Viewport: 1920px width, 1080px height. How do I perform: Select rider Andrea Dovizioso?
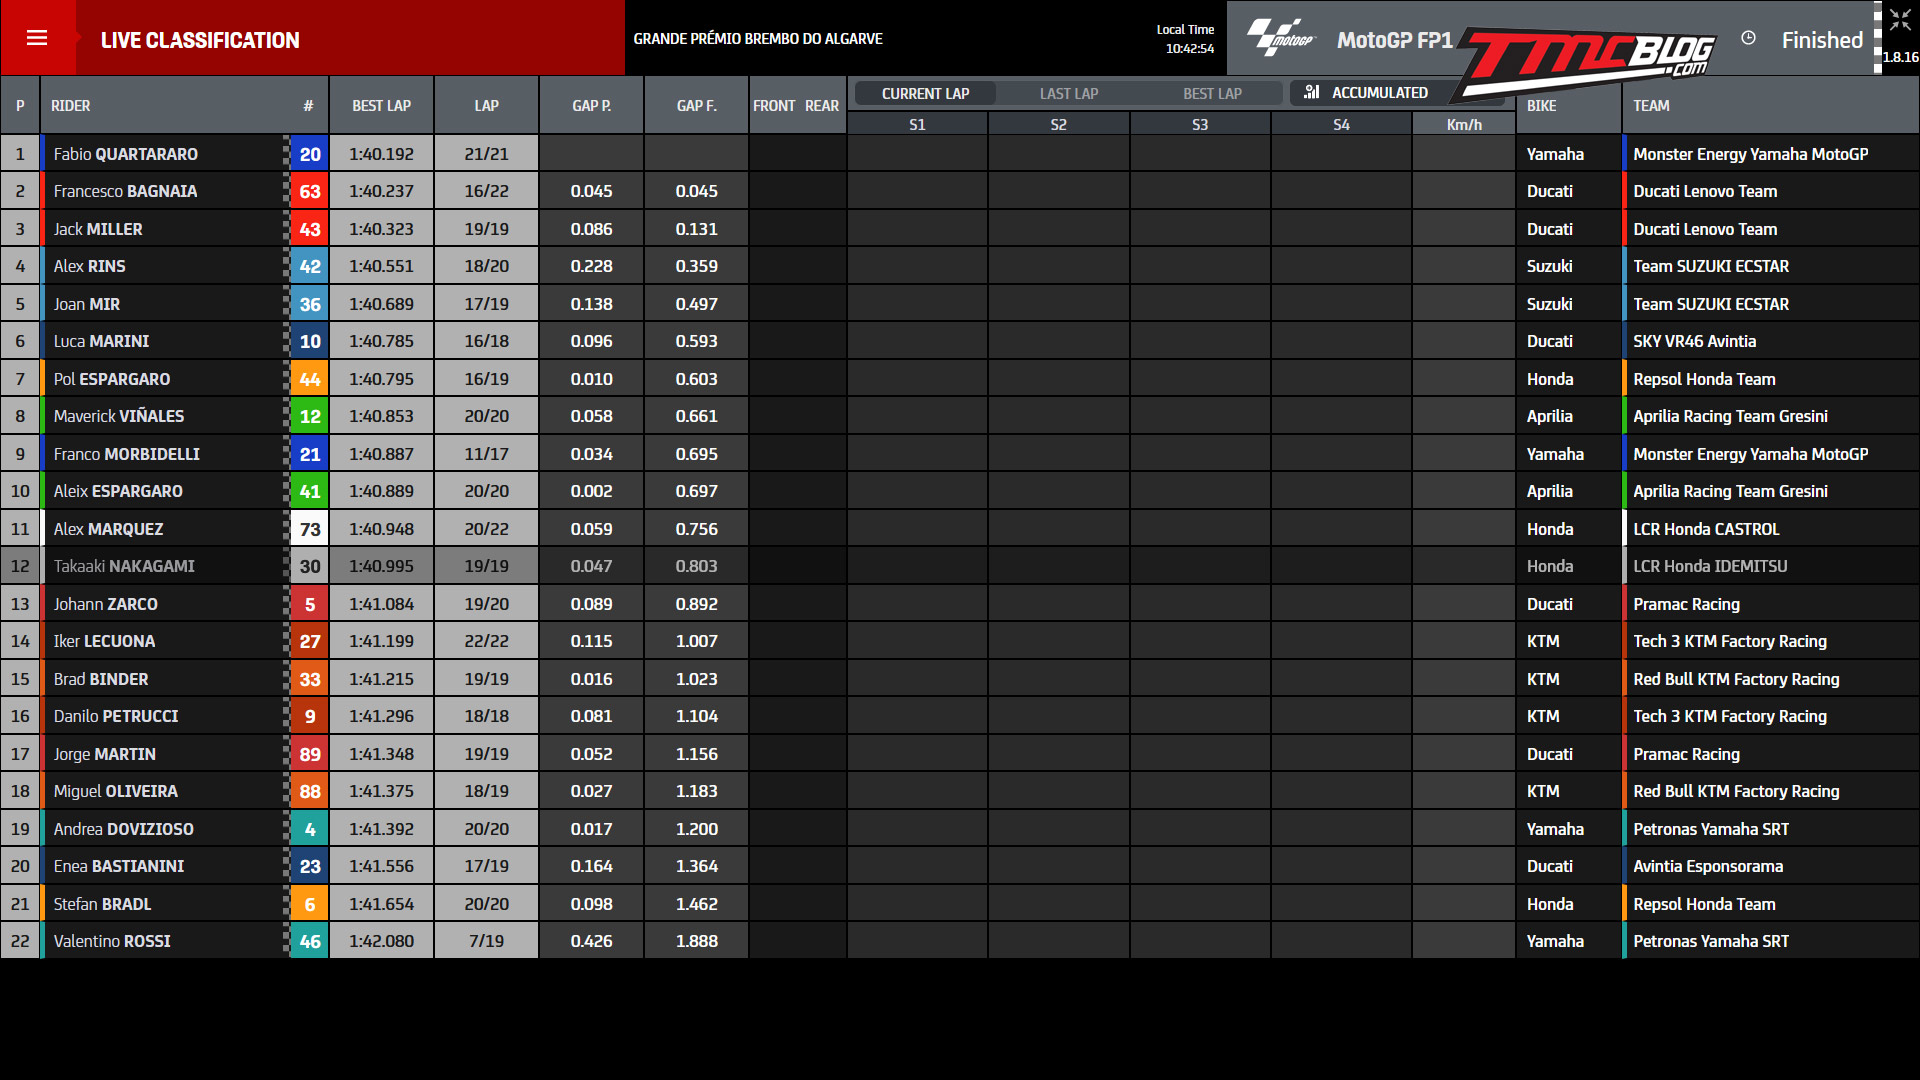point(124,829)
